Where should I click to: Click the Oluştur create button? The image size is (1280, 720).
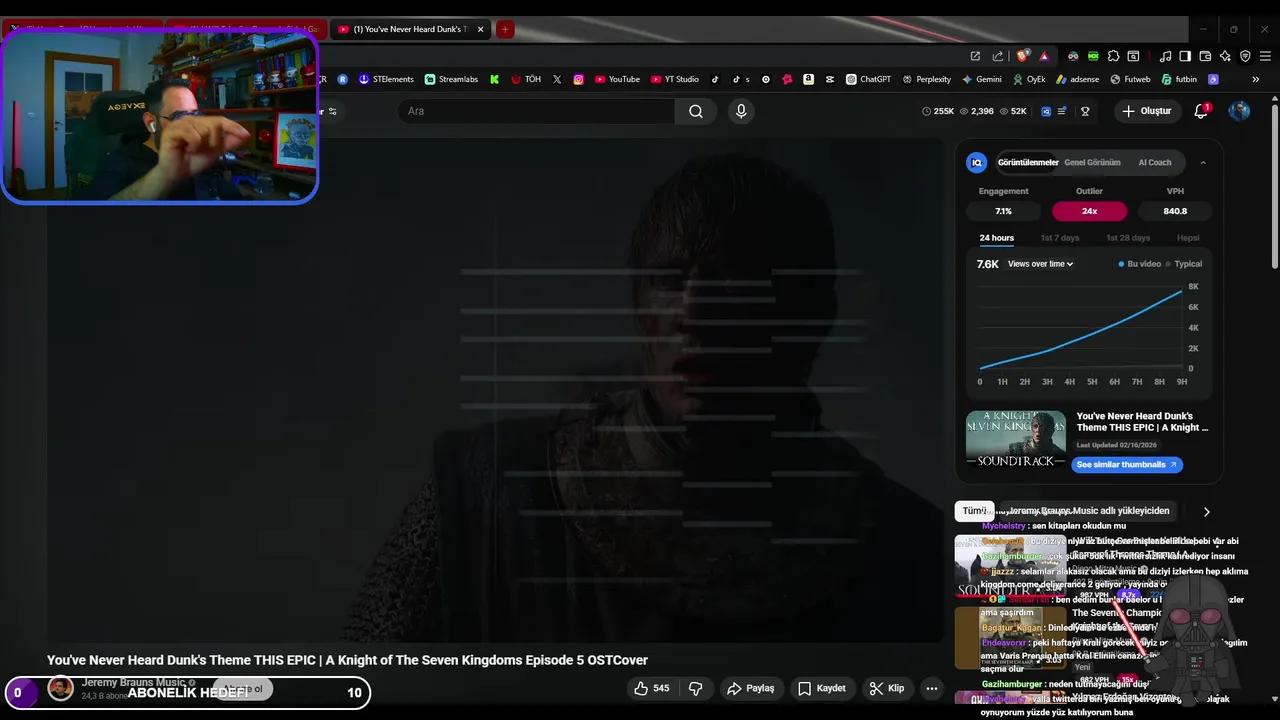[1146, 111]
